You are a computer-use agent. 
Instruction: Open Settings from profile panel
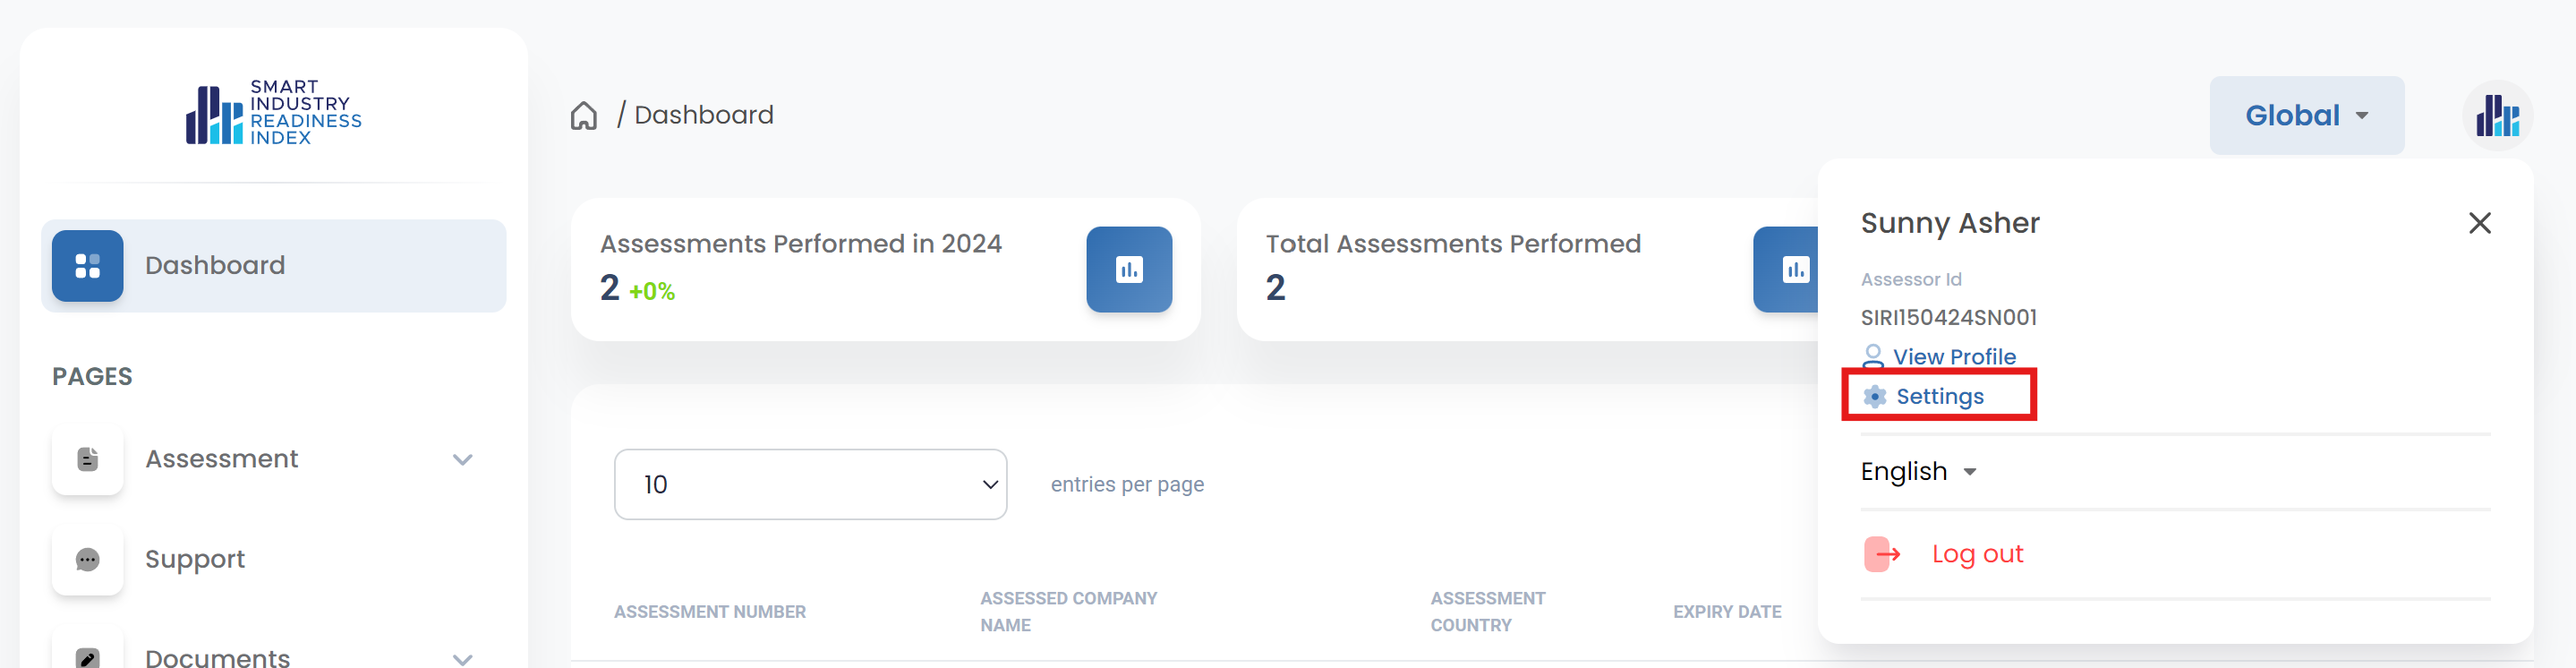pyautogui.click(x=1938, y=397)
